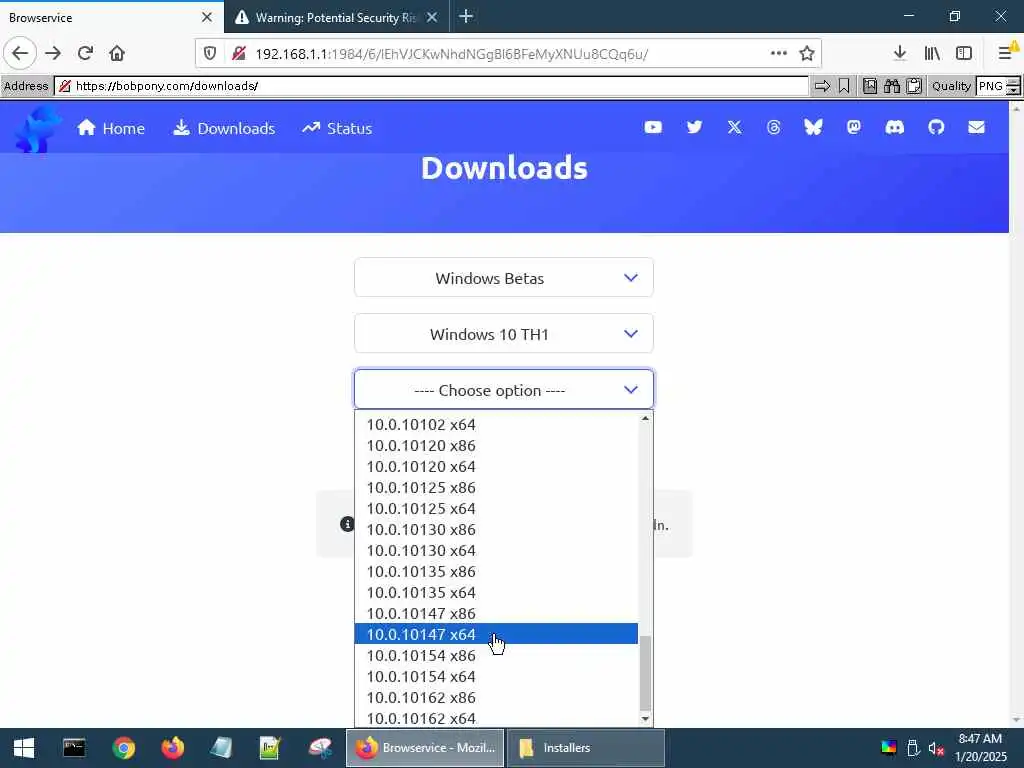The height and width of the screenshot is (768, 1024).
Task: Select 10.0.10154 x86 option
Action: 496,655
